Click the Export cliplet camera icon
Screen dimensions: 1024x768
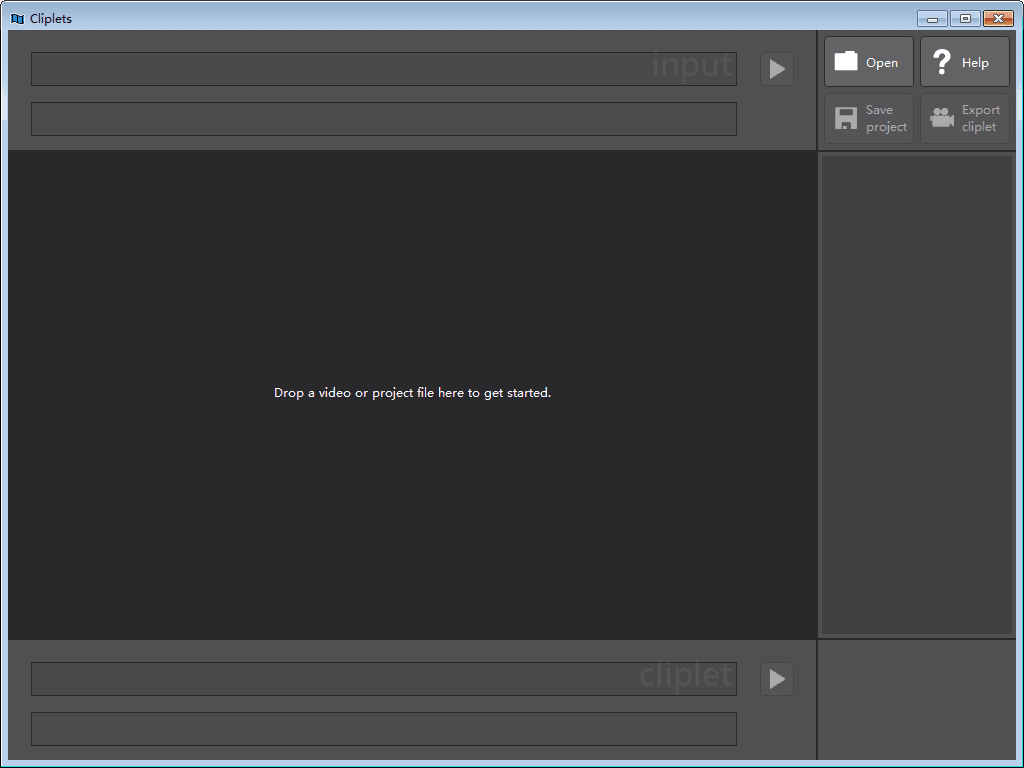click(941, 118)
